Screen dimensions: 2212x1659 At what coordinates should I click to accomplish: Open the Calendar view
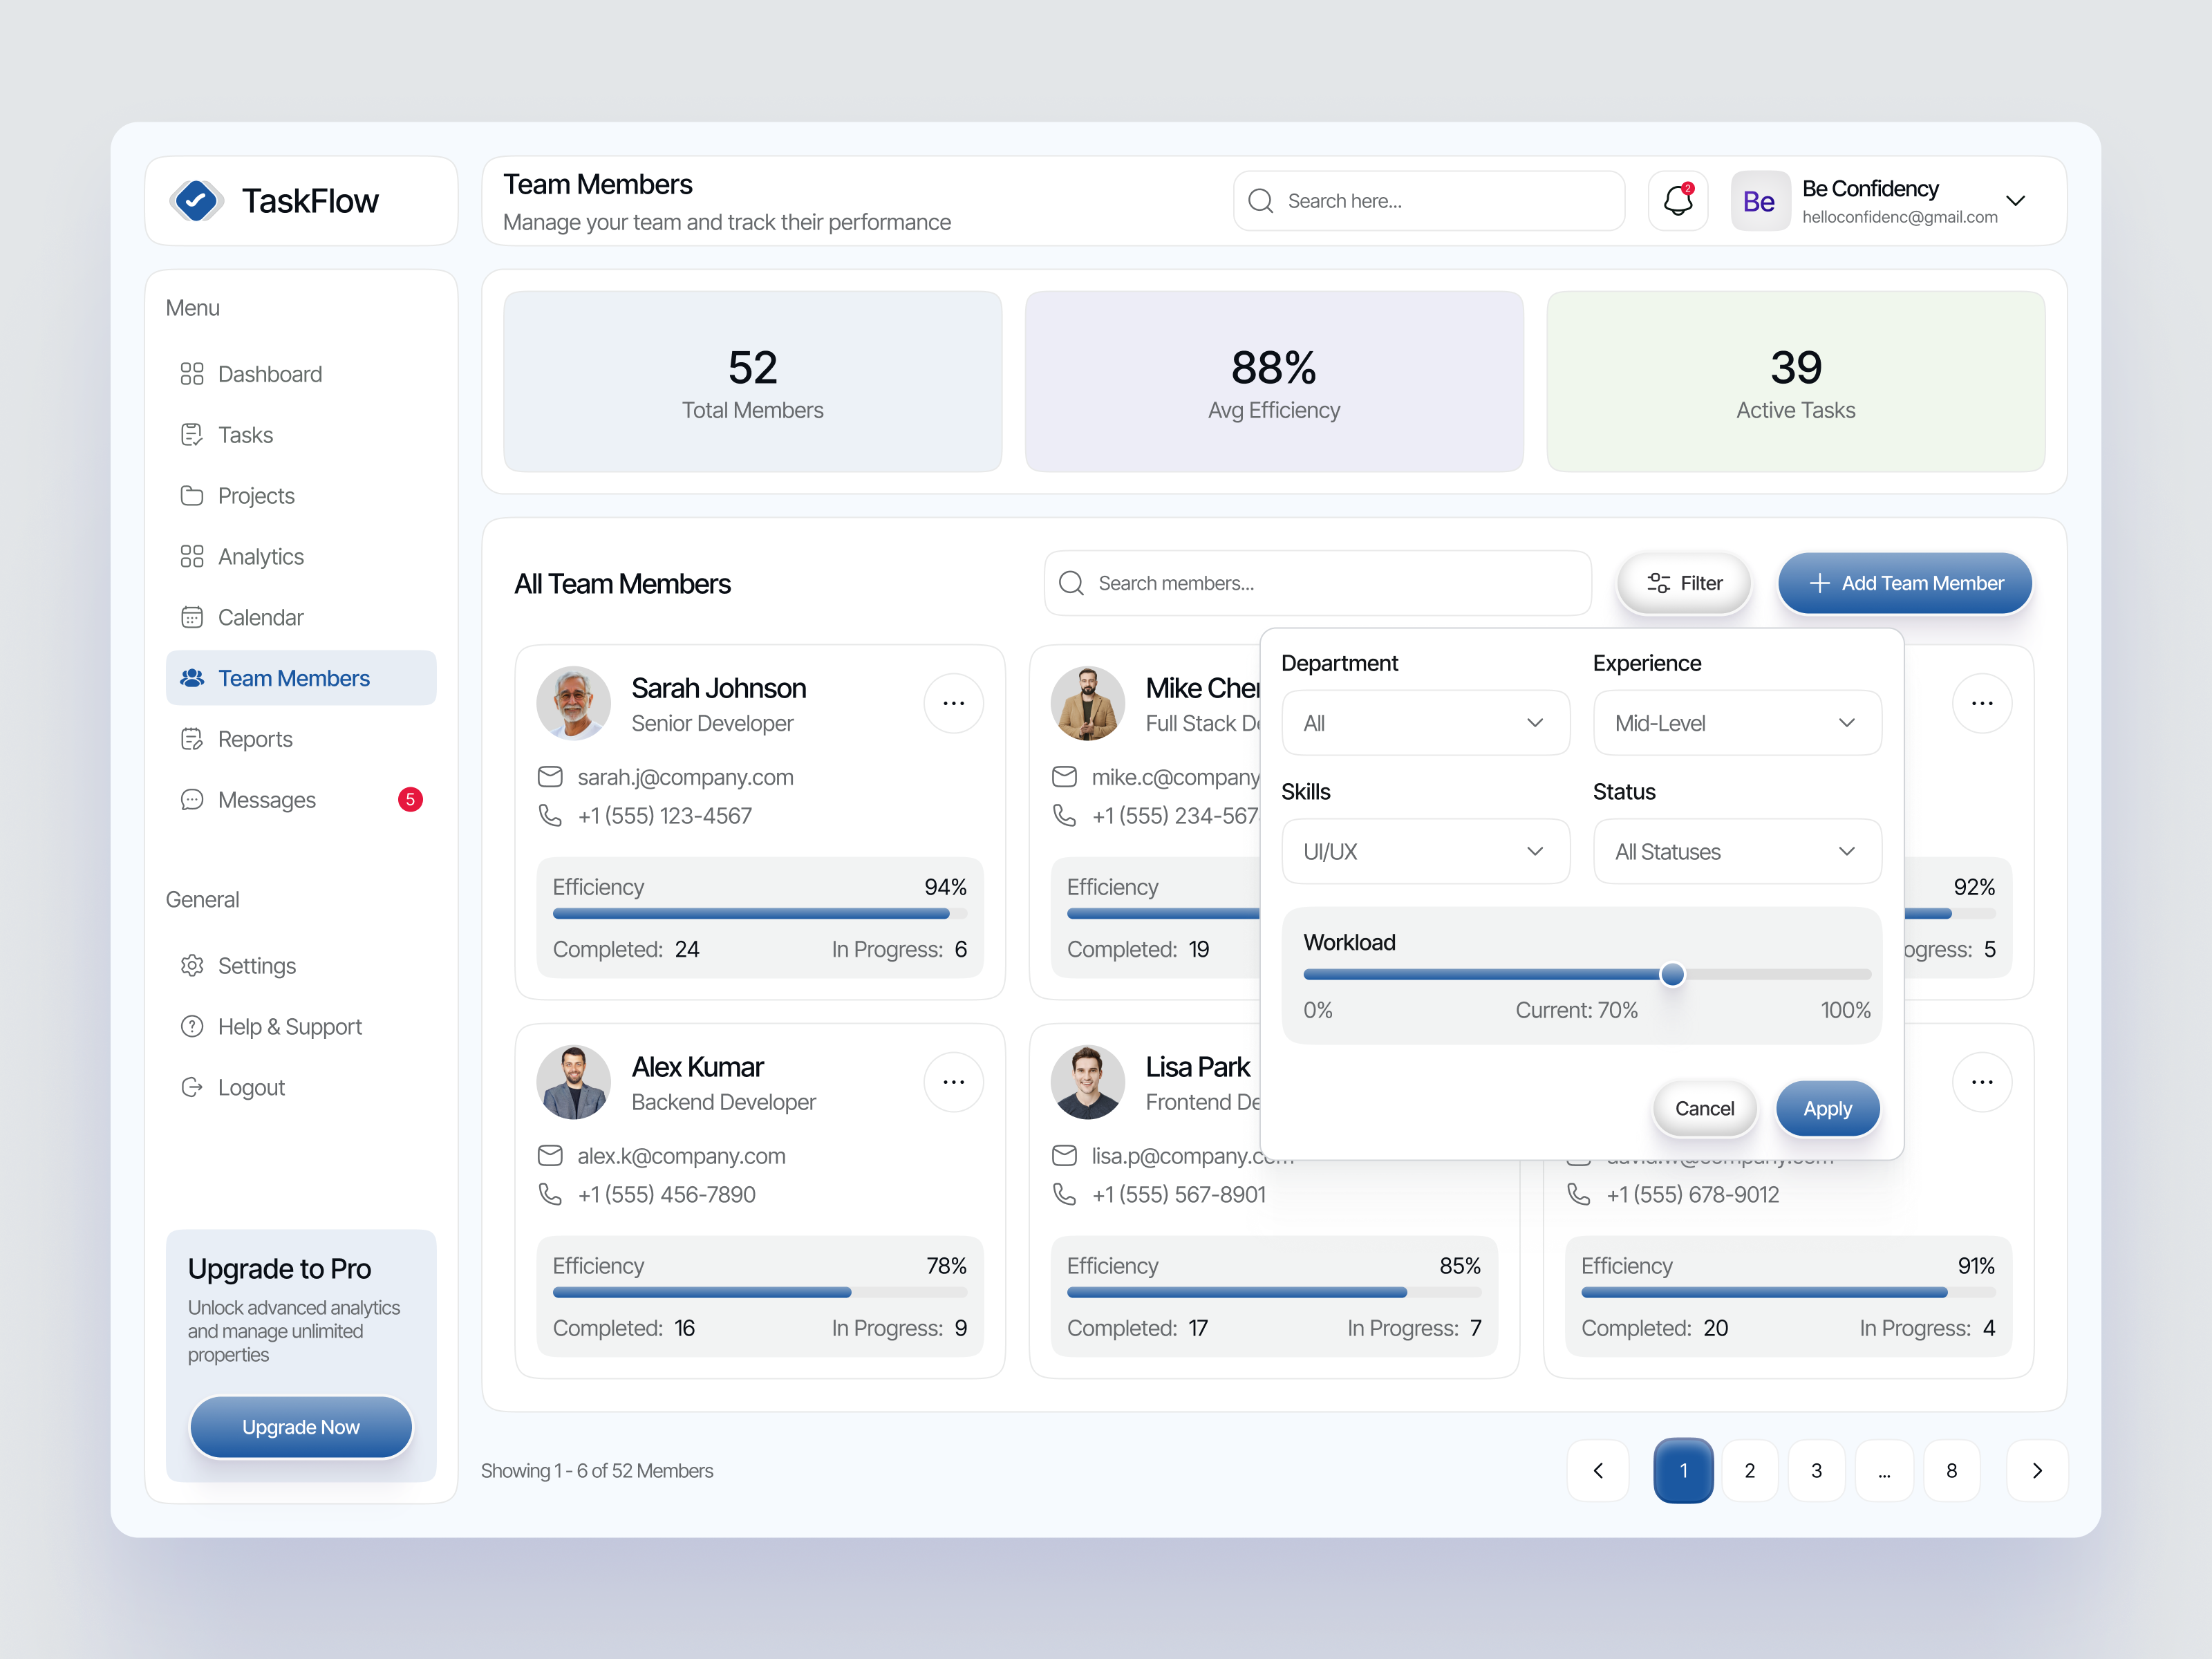260,617
